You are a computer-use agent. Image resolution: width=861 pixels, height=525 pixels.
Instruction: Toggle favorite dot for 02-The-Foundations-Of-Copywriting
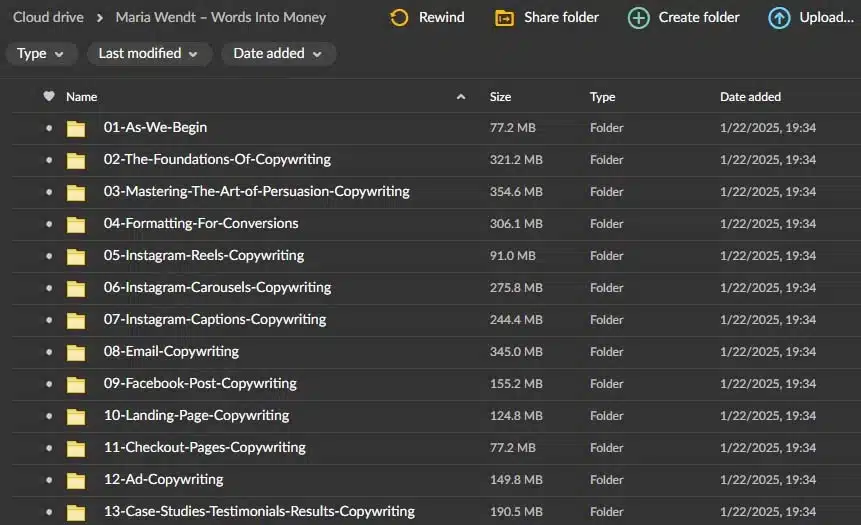point(49,160)
